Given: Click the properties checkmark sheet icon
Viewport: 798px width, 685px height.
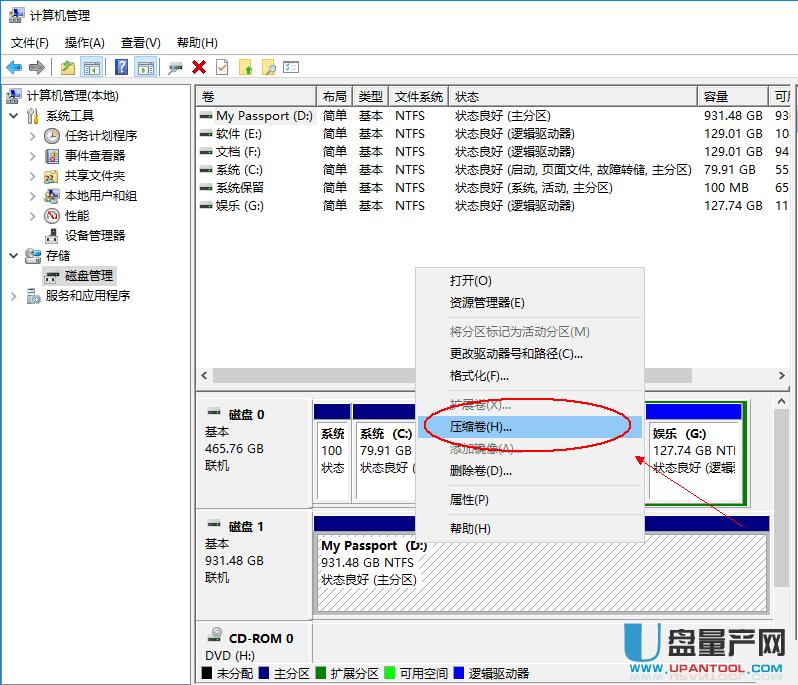Looking at the screenshot, I should tap(222, 67).
